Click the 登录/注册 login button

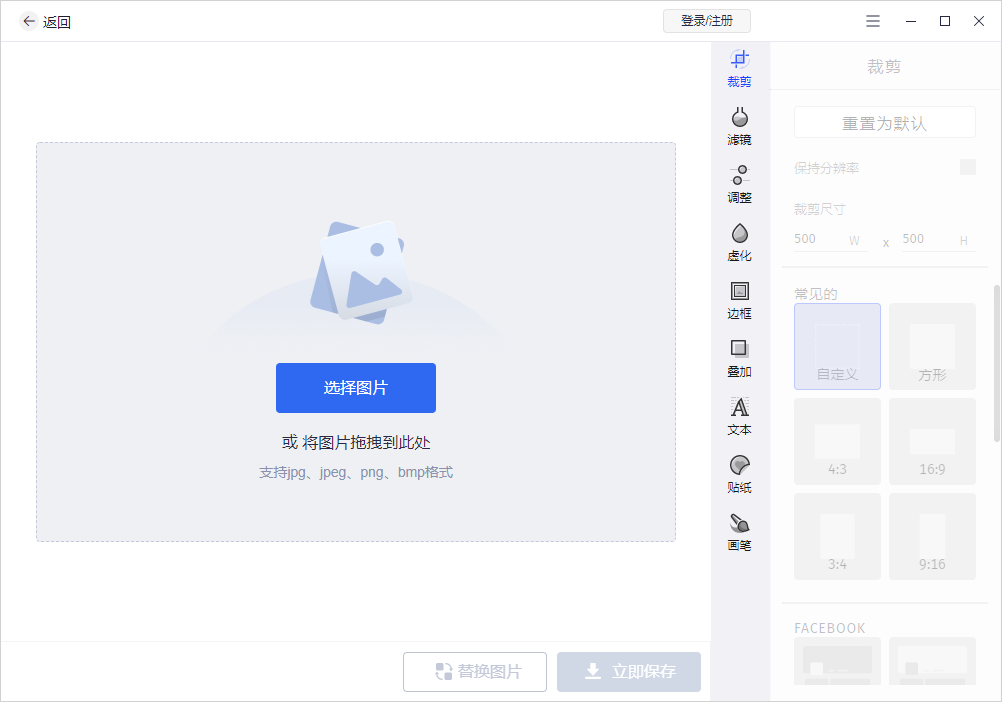[x=707, y=21]
